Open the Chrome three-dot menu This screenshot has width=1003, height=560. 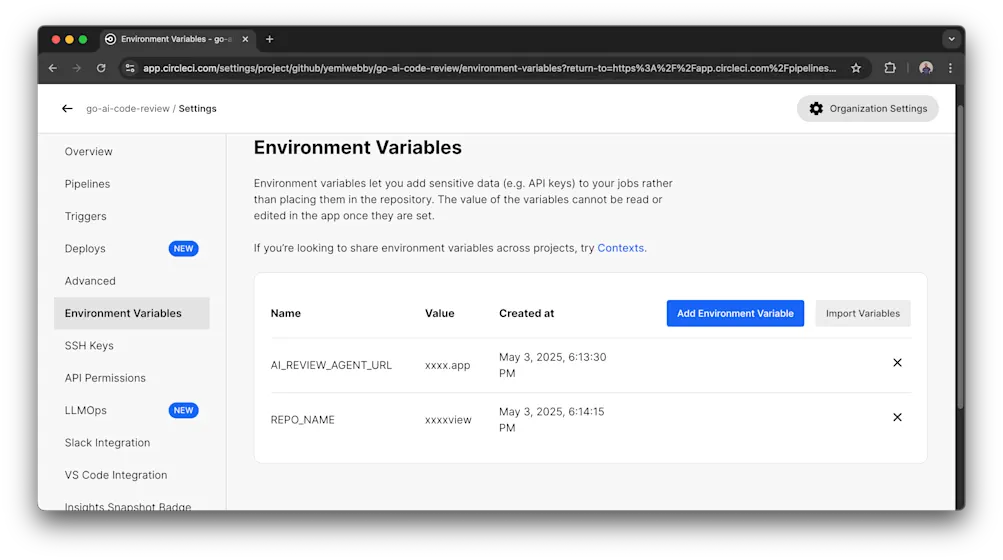tap(951, 68)
